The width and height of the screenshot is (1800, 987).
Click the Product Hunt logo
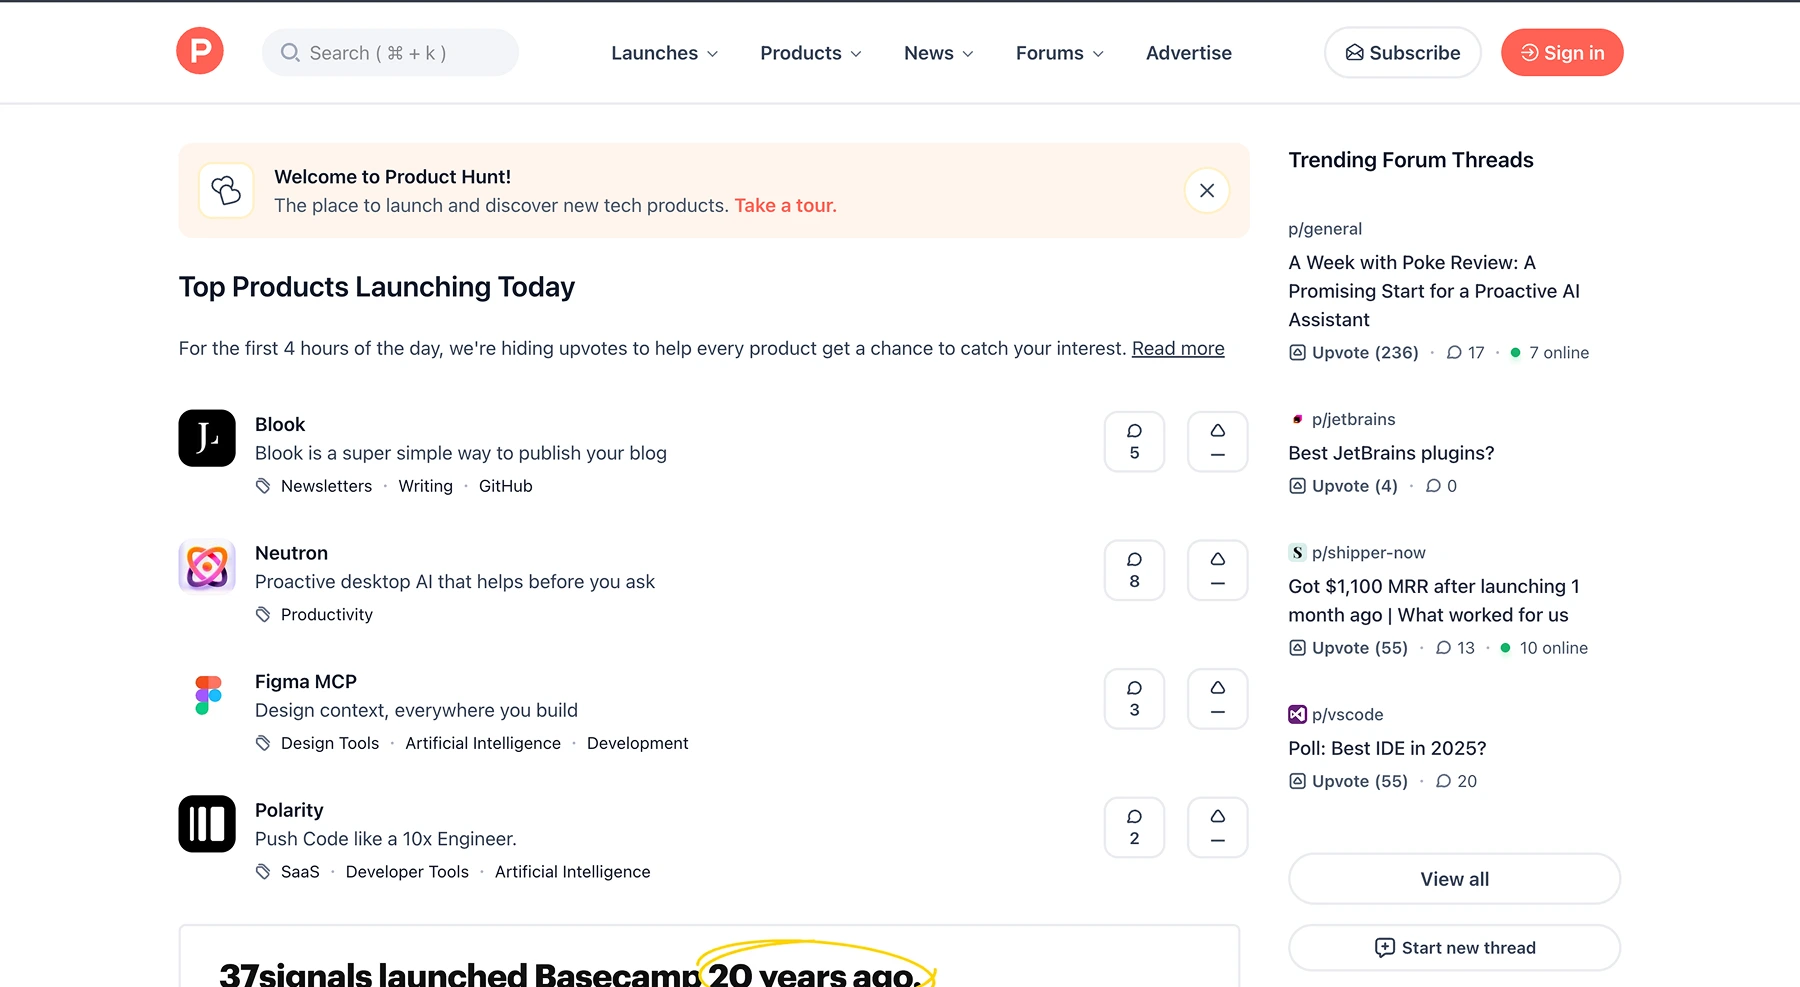coord(199,50)
